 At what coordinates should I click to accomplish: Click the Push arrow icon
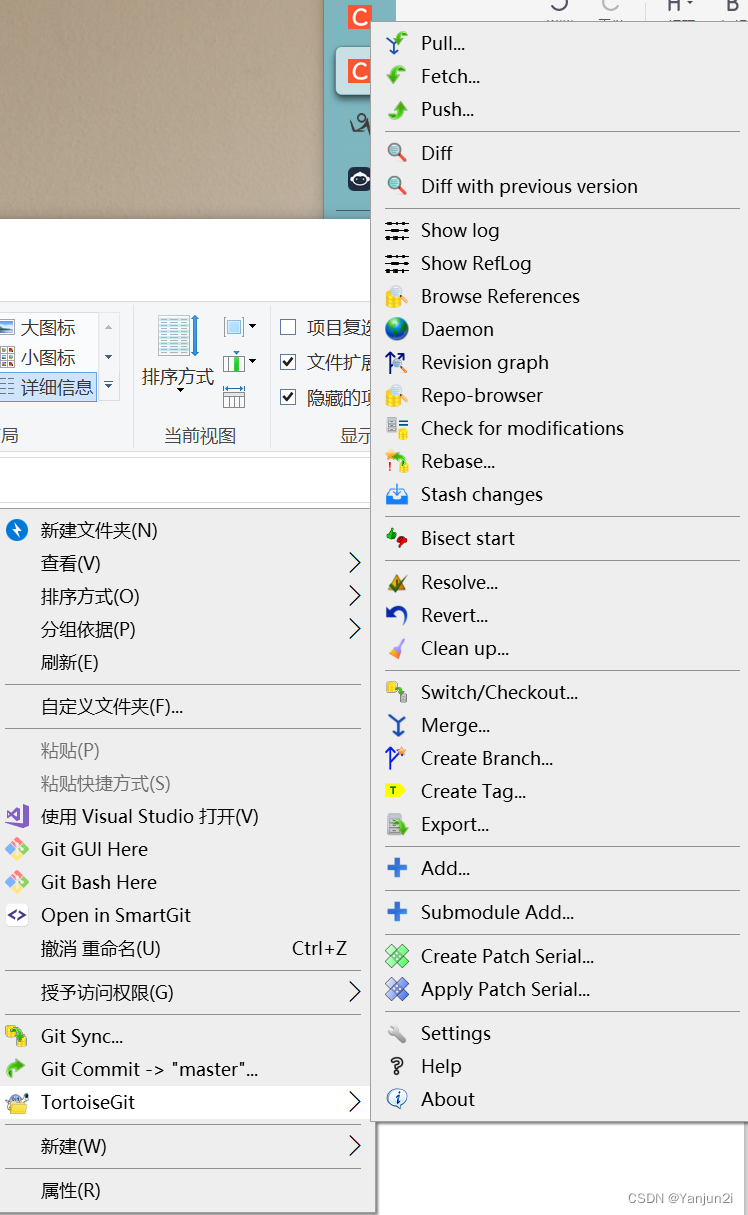point(397,109)
